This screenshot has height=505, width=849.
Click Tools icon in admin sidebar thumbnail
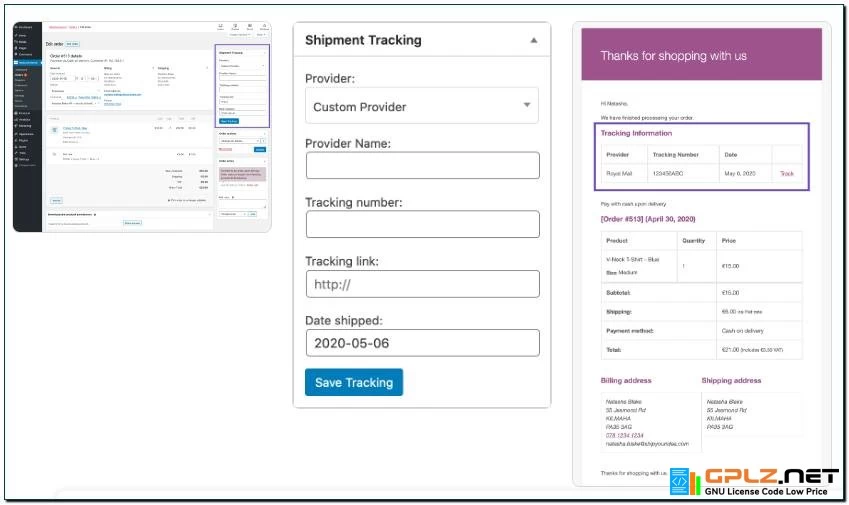coord(16,153)
